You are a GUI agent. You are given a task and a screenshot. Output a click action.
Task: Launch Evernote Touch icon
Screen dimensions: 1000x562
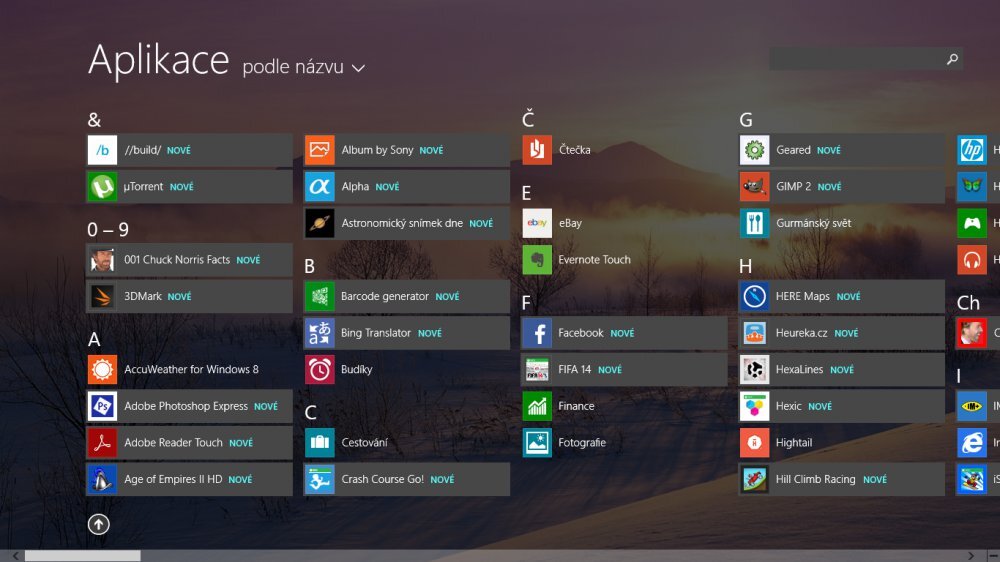pyautogui.click(x=537, y=260)
